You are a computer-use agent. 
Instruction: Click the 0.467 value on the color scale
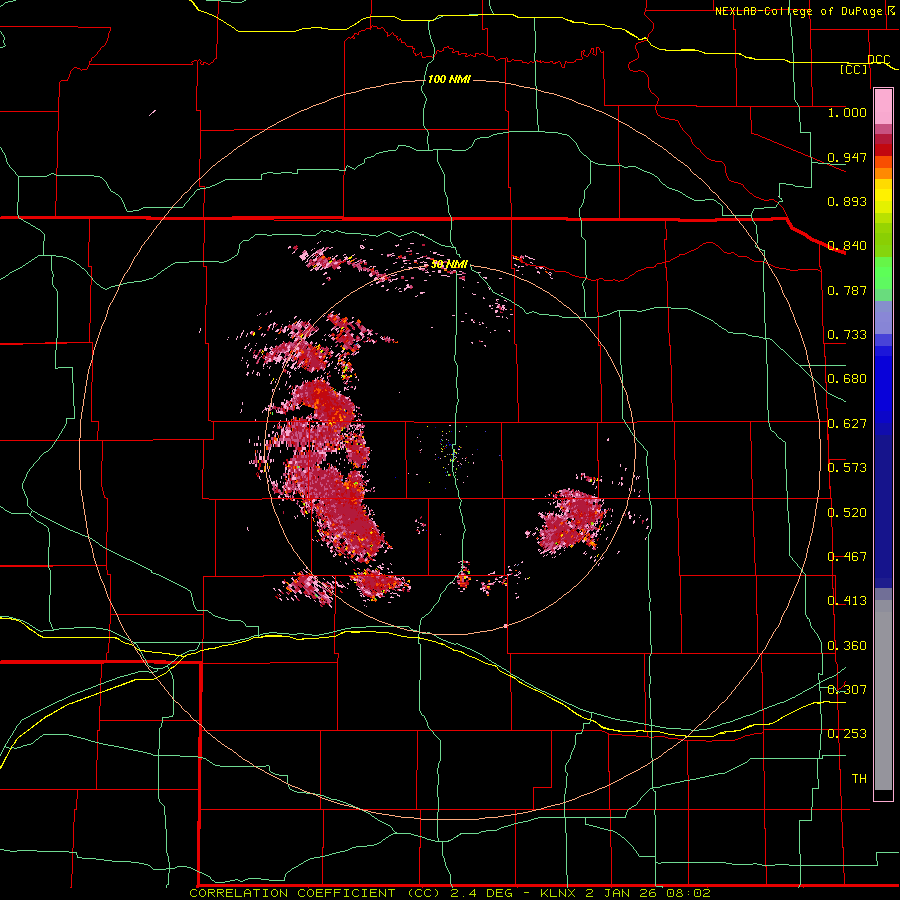pos(847,557)
